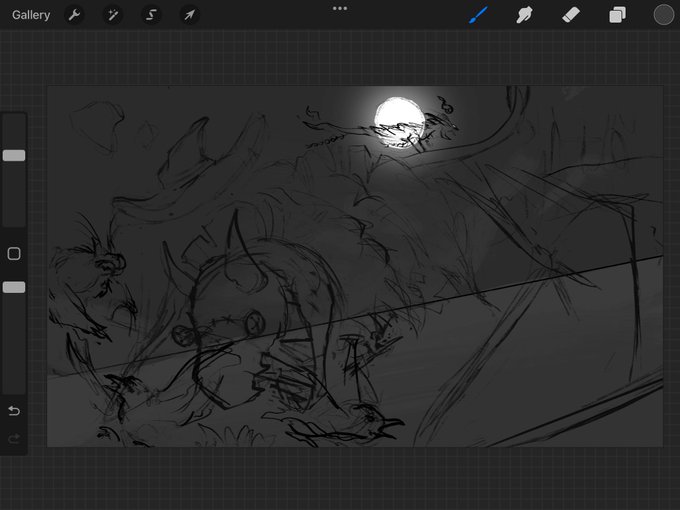Image resolution: width=680 pixels, height=510 pixels.
Task: Undo the last stroke
Action: pos(14,410)
